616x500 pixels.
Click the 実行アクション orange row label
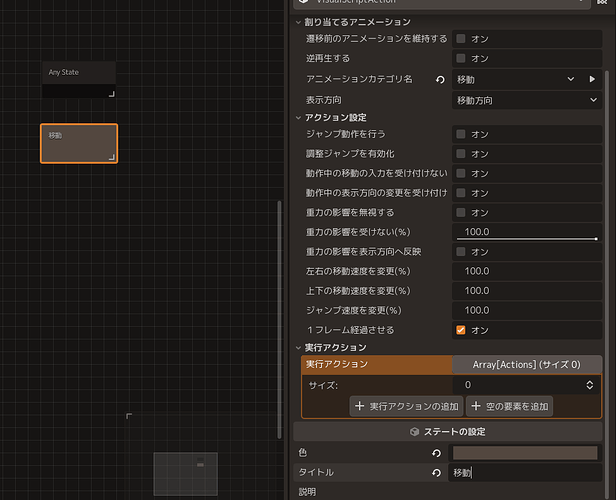(x=337, y=364)
